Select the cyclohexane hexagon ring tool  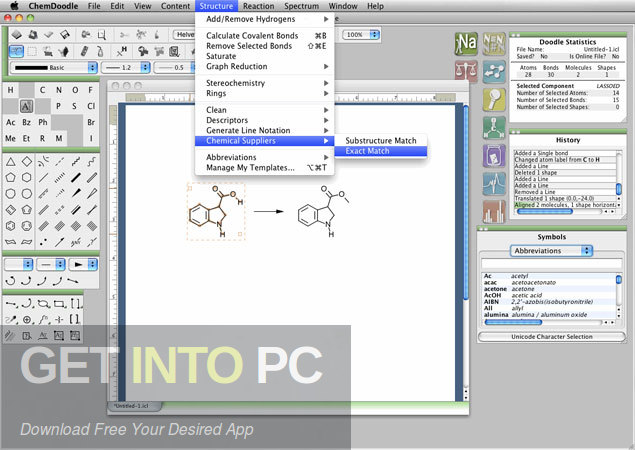point(27,177)
